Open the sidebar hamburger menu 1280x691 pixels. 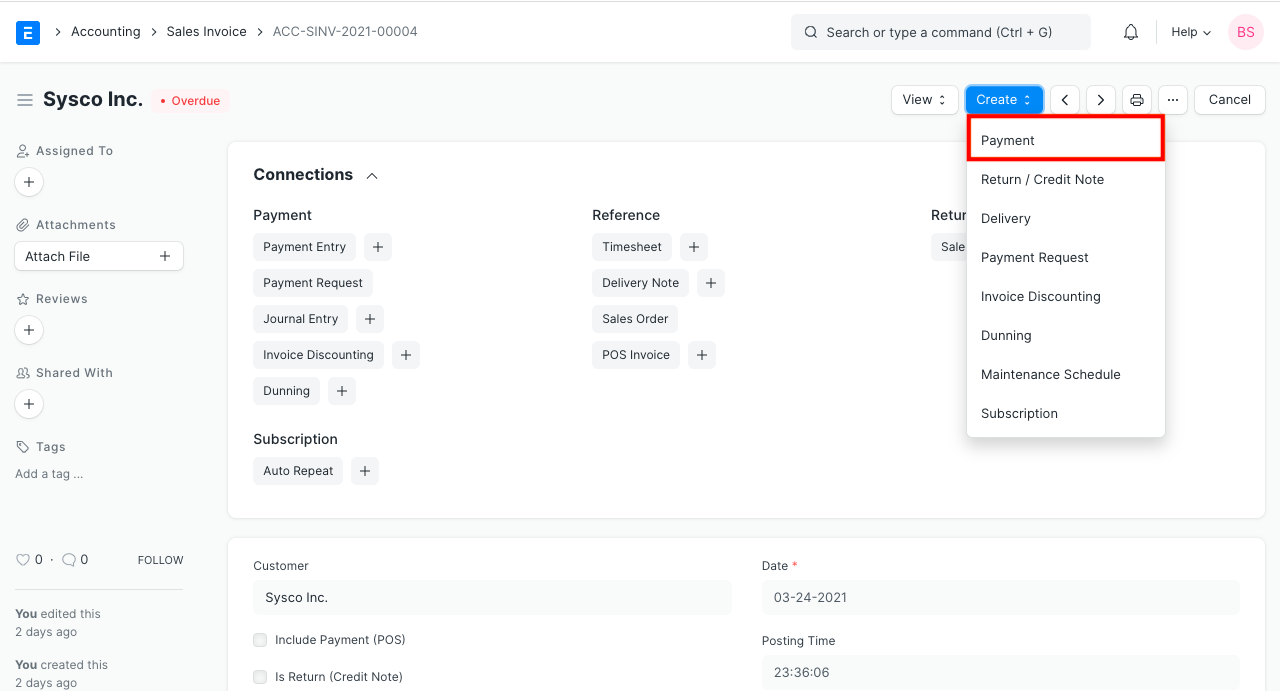coord(25,99)
